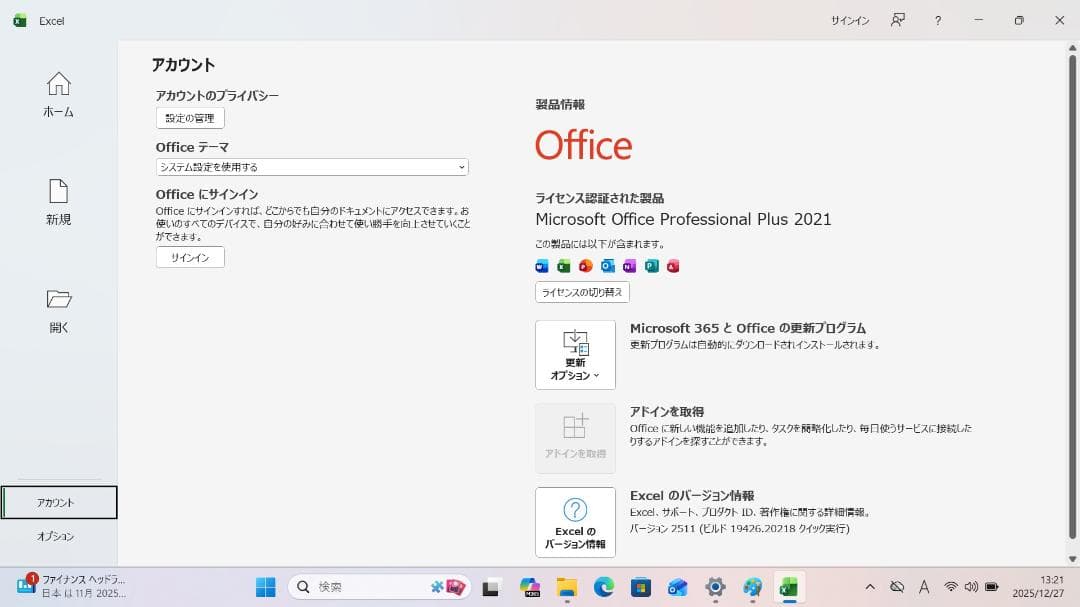Click the OneNote icon in included products
This screenshot has height=607, width=1080.
(x=629, y=265)
